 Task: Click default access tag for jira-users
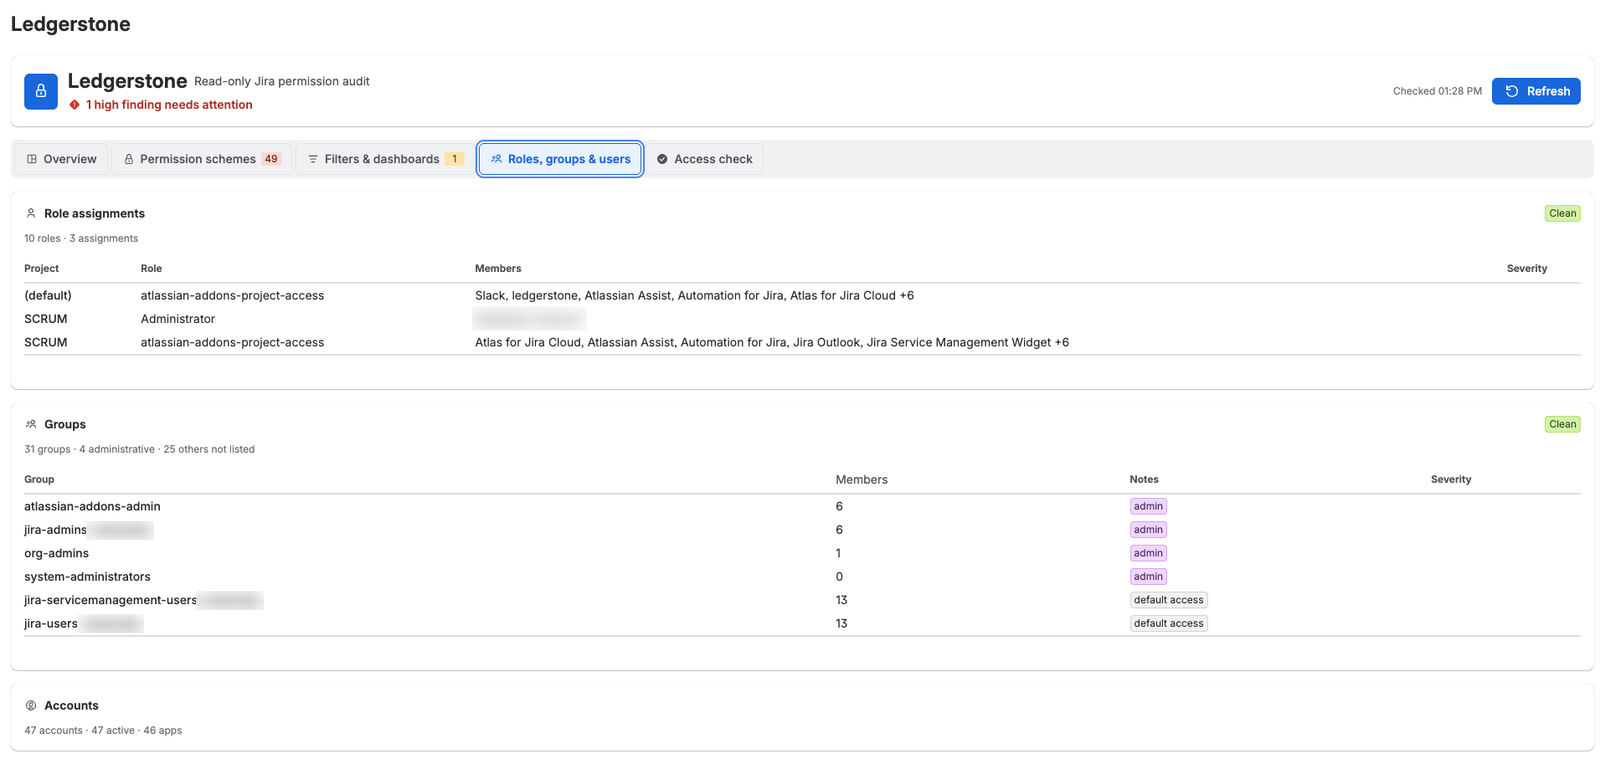(1168, 624)
